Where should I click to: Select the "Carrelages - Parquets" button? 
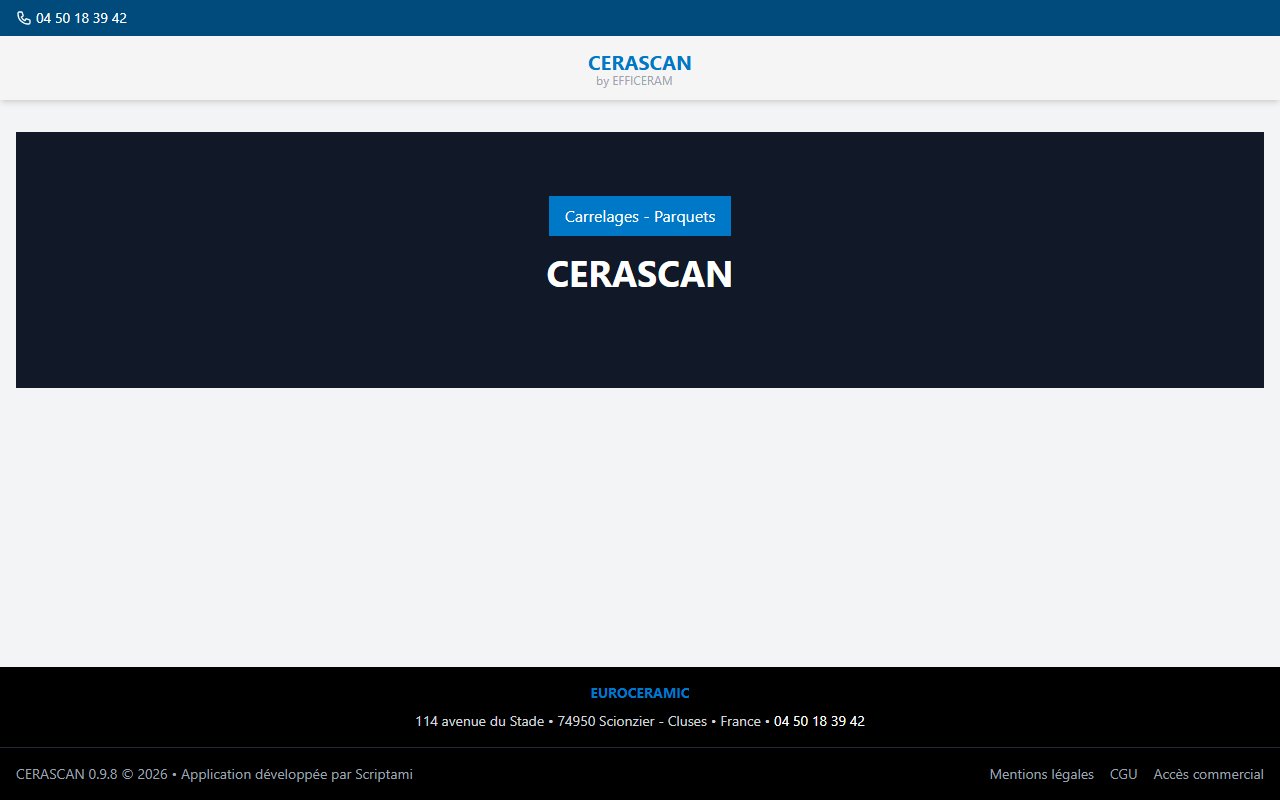tap(639, 216)
